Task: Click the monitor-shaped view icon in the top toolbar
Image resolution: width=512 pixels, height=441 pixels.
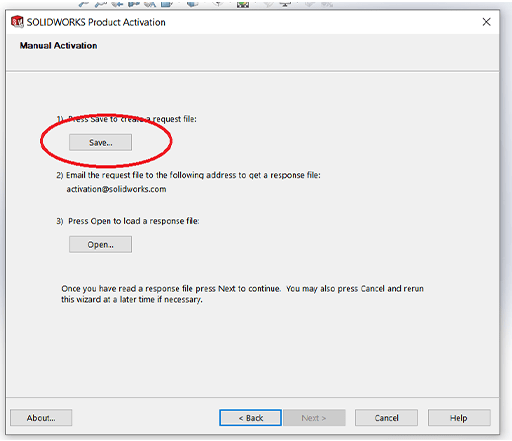Action: 286,3
